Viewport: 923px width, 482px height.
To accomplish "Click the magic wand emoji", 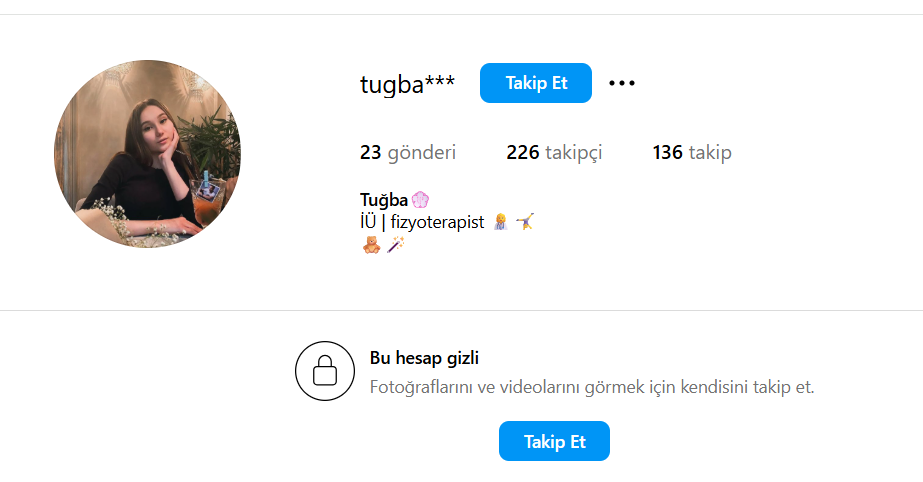I will (396, 244).
